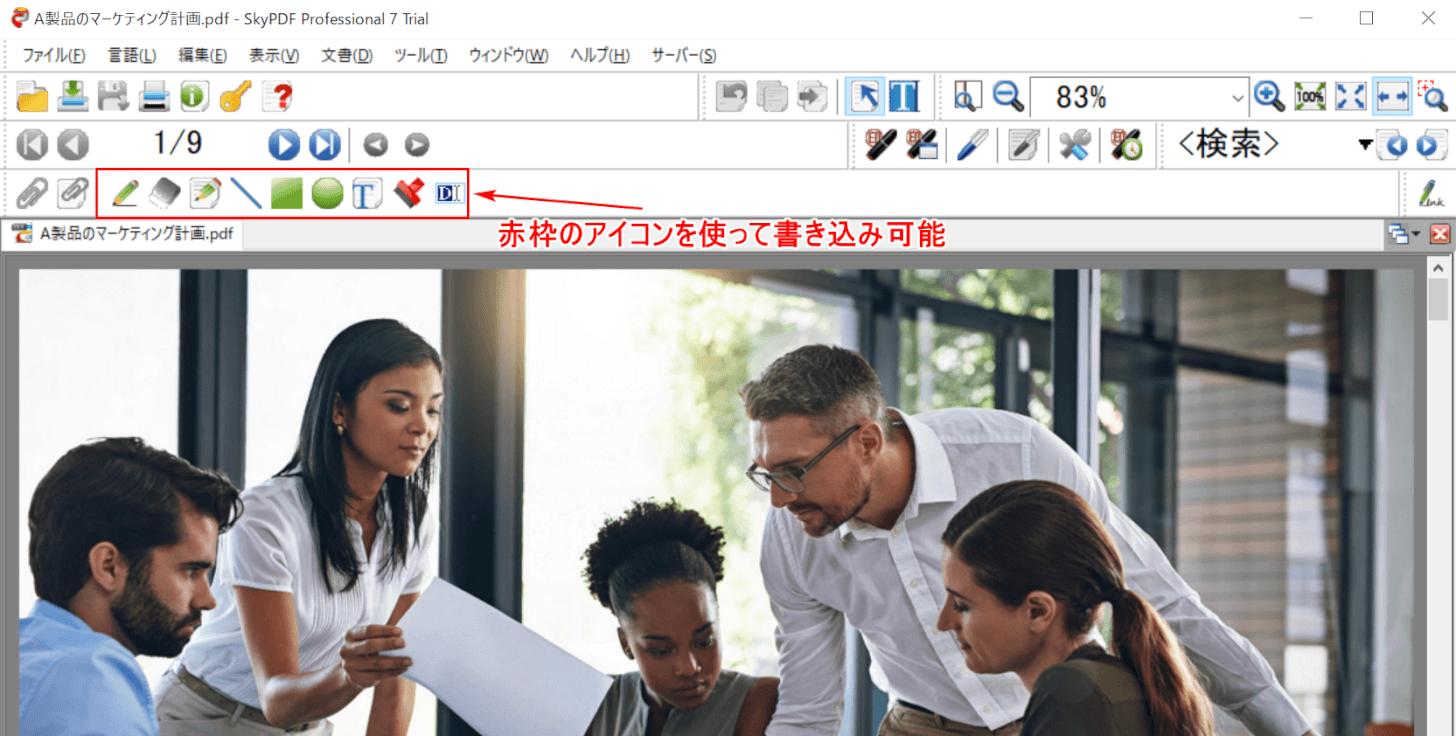Screen dimensions: 1456x736
Task: Select the green ellipse shape tool
Action: [327, 193]
